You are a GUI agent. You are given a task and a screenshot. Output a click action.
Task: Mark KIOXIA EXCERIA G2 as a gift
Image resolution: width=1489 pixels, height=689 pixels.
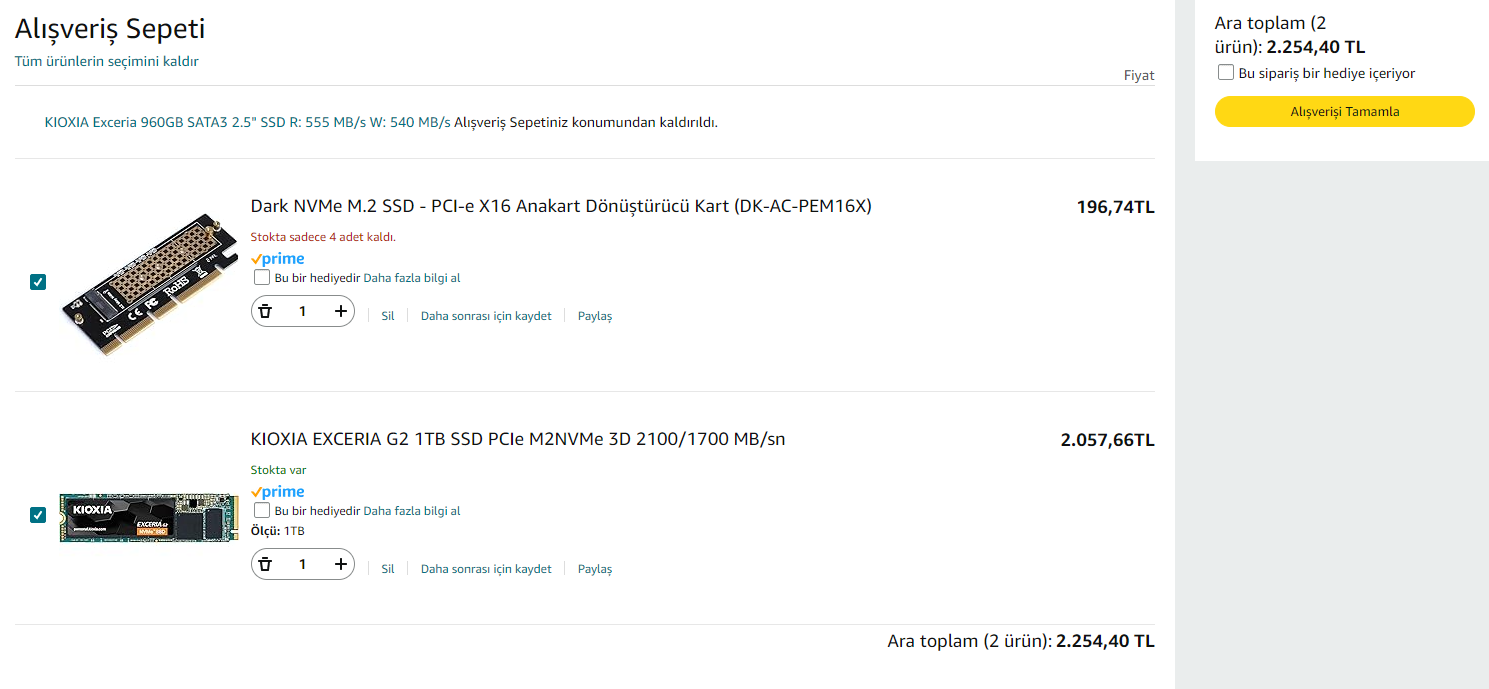point(262,510)
